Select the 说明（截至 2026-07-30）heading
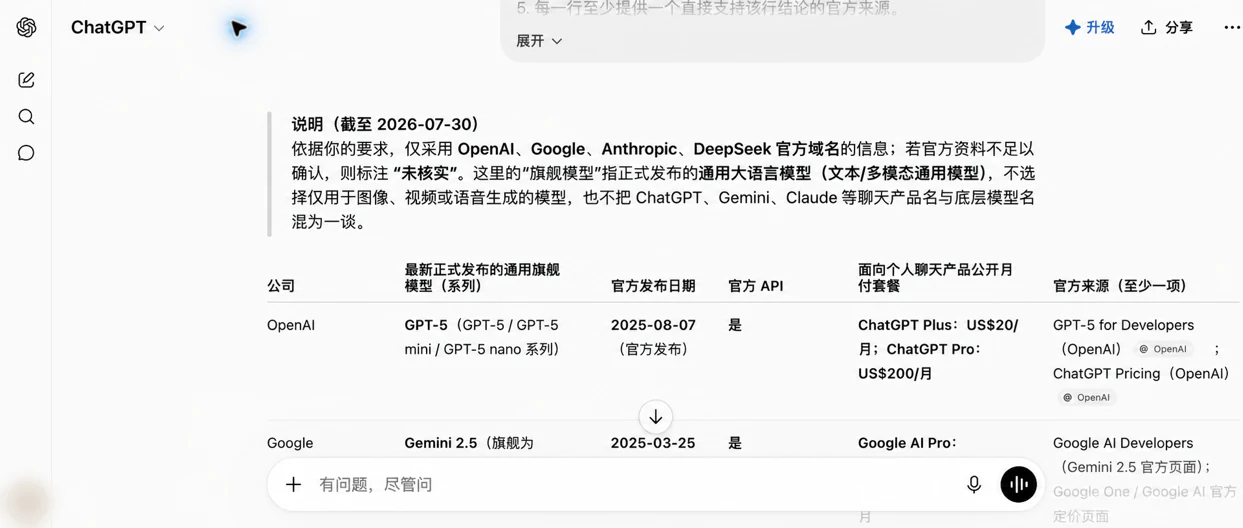Screen dimensions: 1243x528 click(386, 125)
